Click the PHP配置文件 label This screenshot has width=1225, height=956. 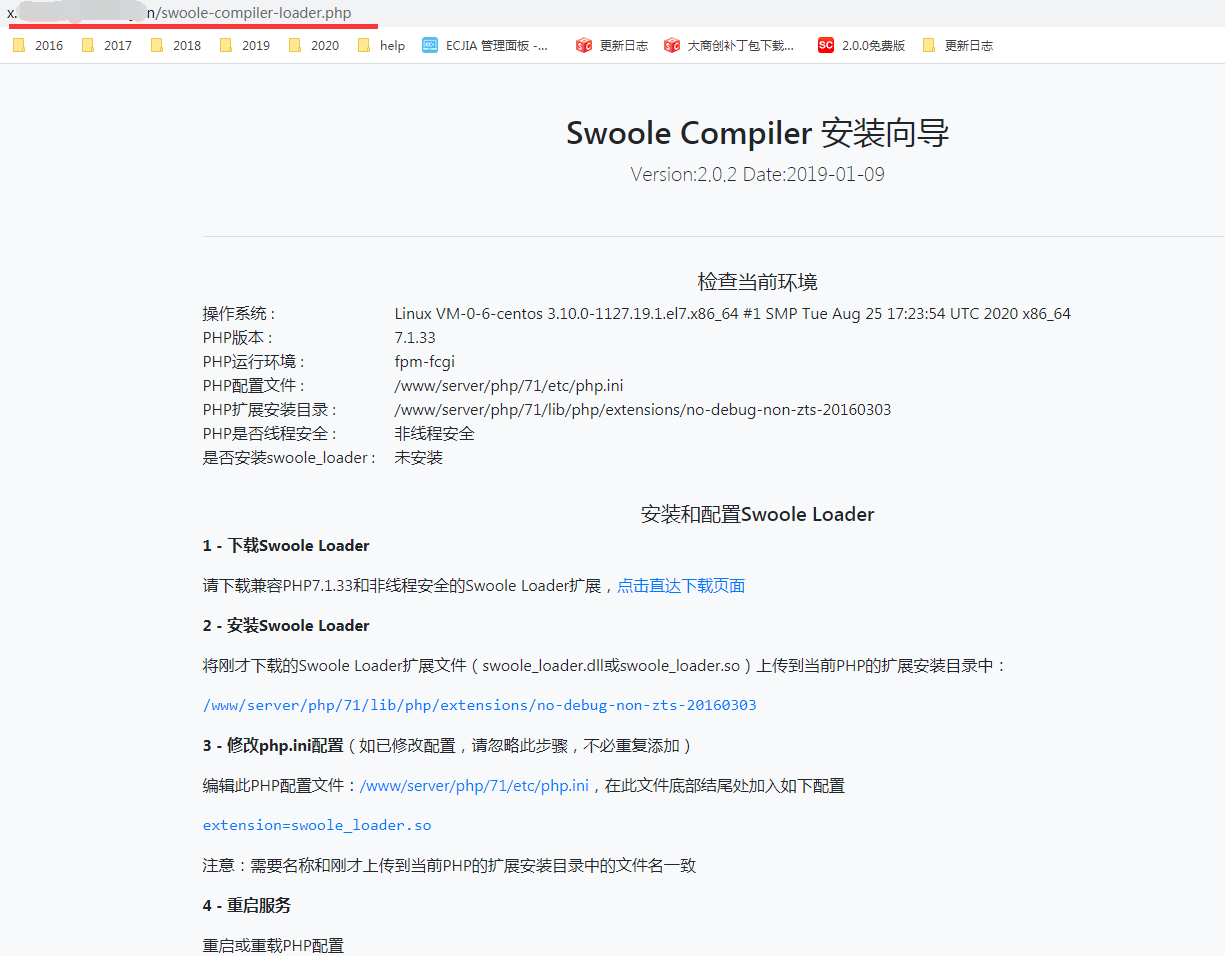[x=254, y=386]
